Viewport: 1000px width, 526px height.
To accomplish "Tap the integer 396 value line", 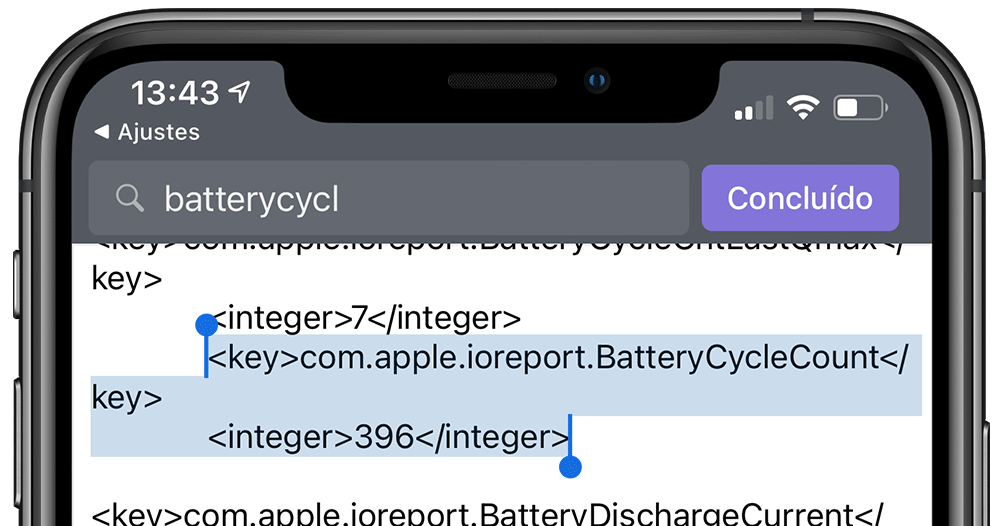I will click(388, 437).
